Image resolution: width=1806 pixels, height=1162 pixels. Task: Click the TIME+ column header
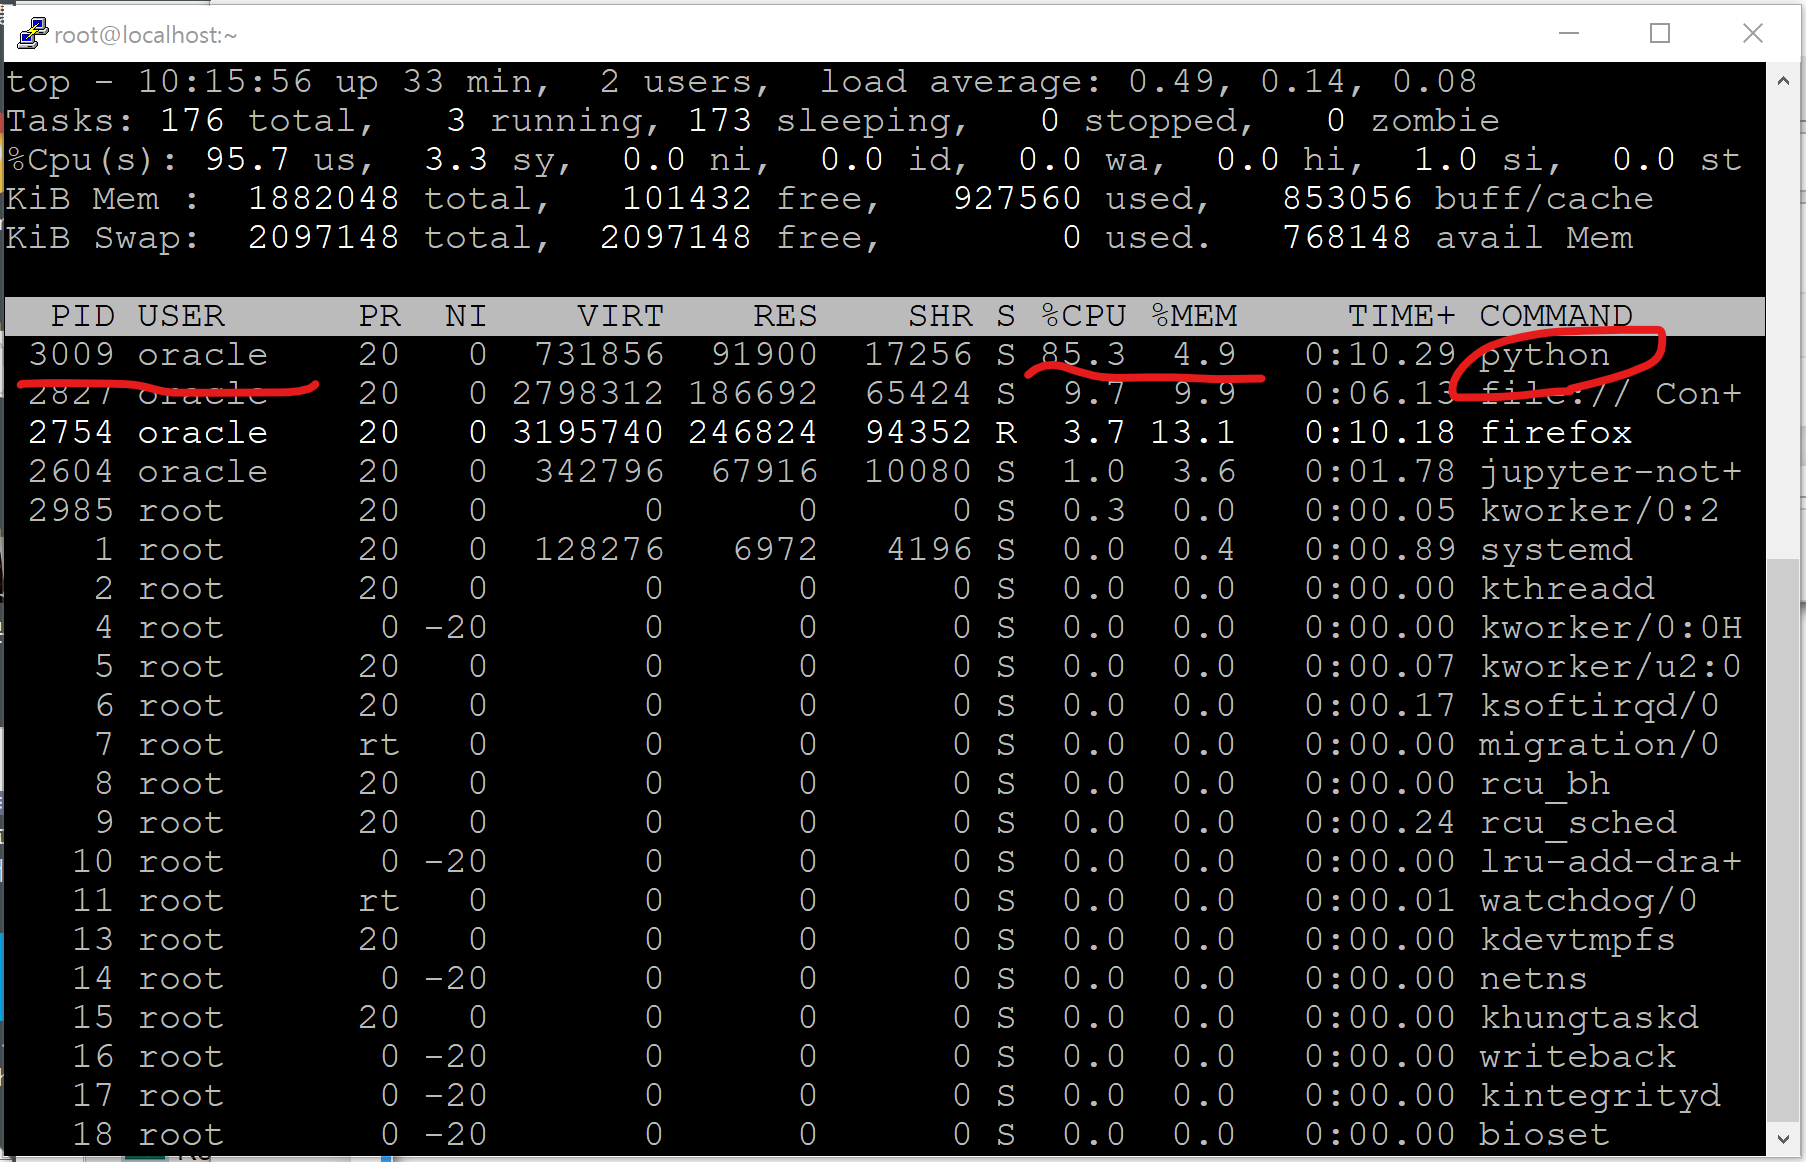(1401, 316)
